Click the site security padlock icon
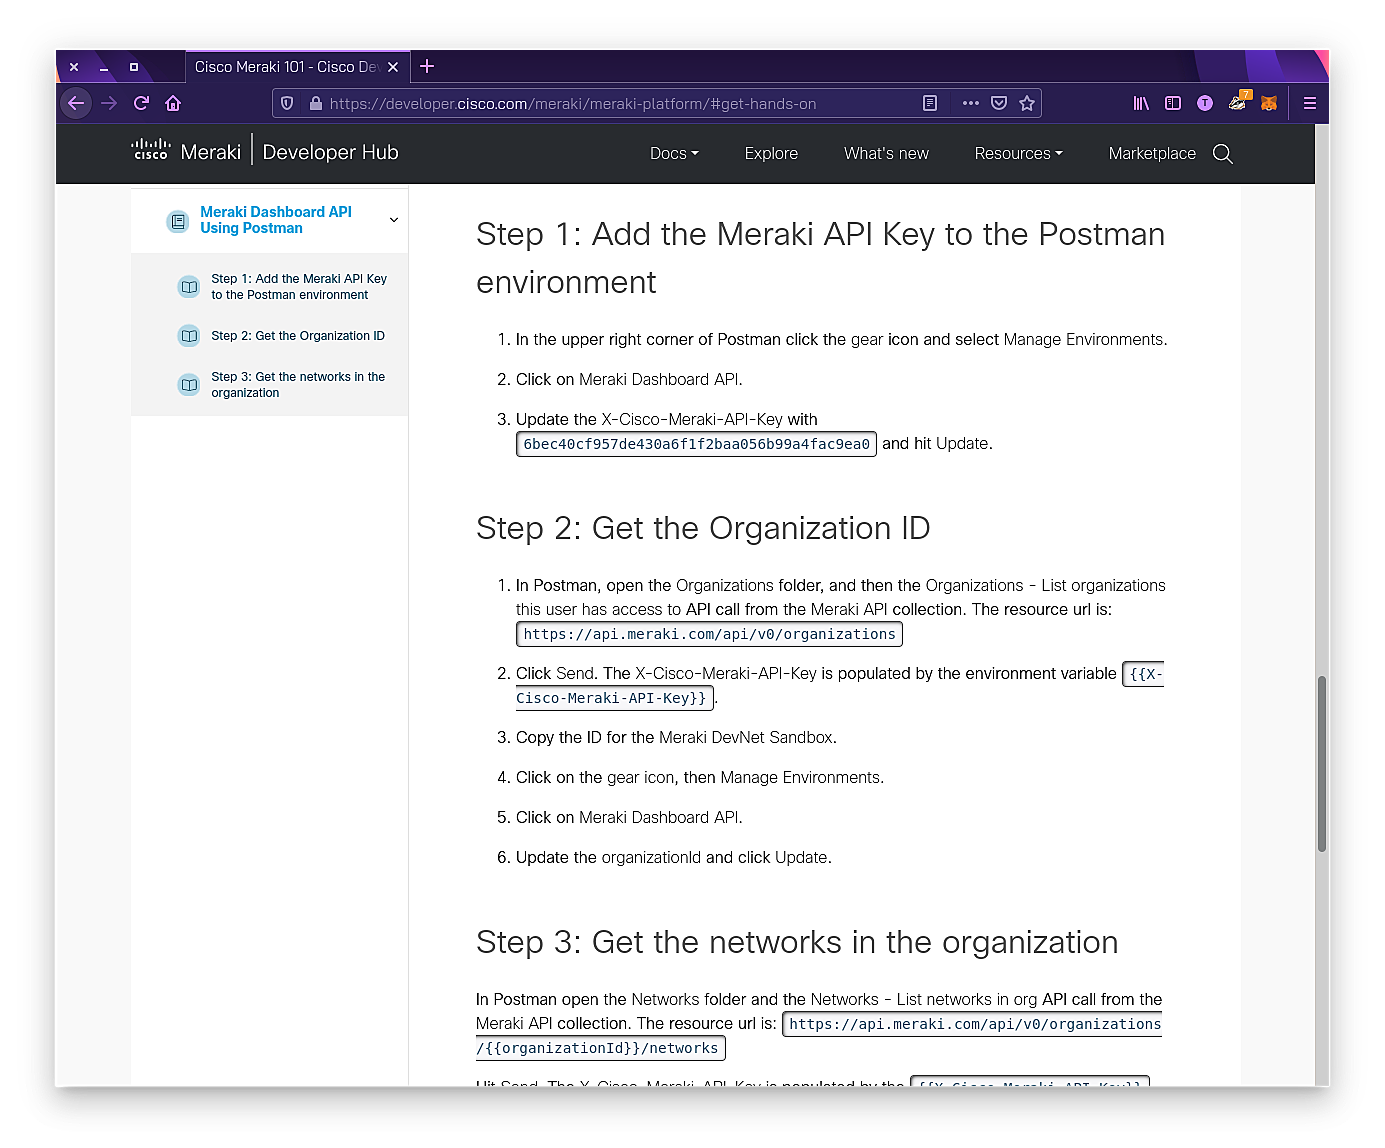 [x=316, y=103]
